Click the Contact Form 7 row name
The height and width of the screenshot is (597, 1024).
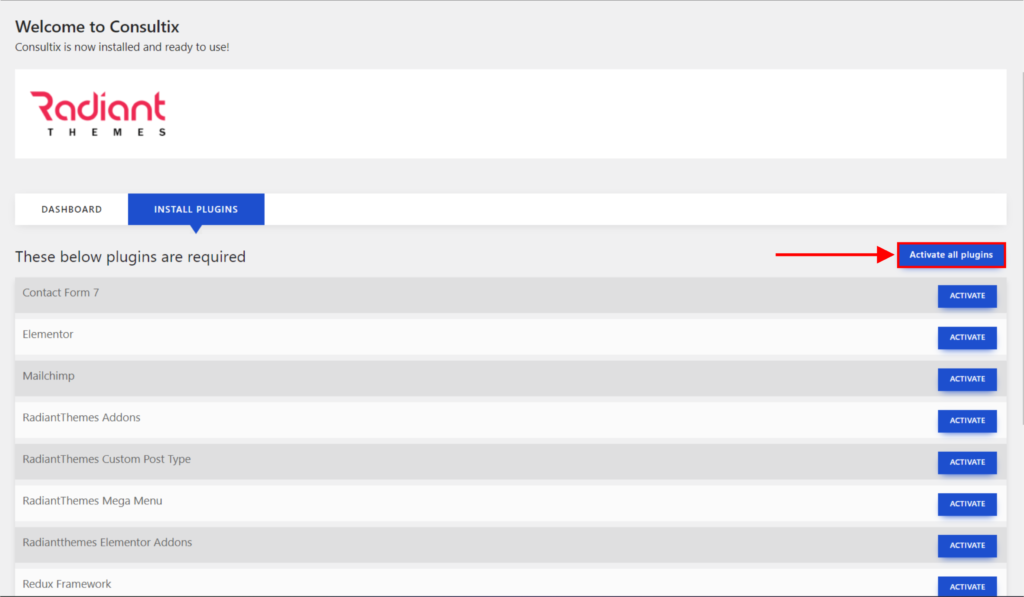point(61,293)
